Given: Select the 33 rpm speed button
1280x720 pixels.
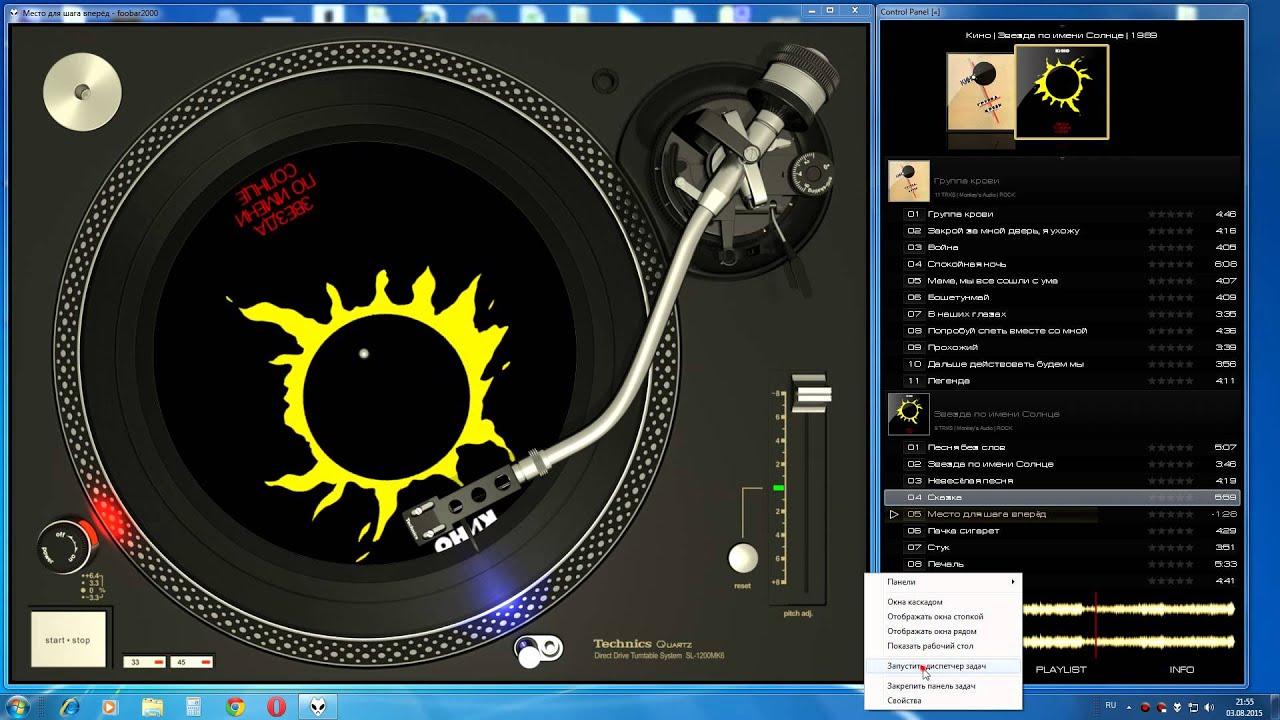Looking at the screenshot, I should point(144,662).
